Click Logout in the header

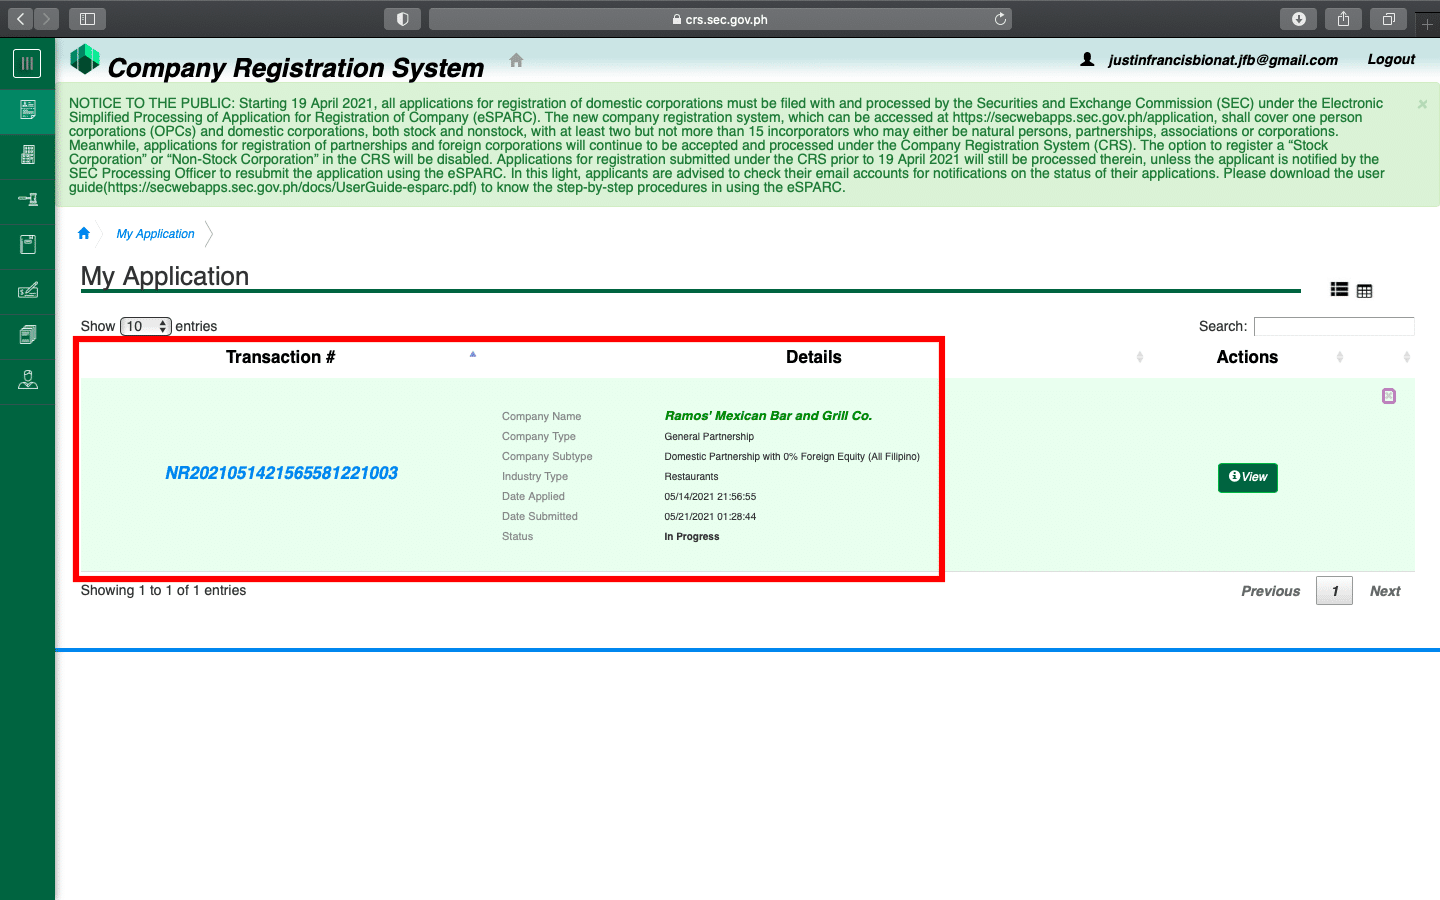coord(1391,60)
